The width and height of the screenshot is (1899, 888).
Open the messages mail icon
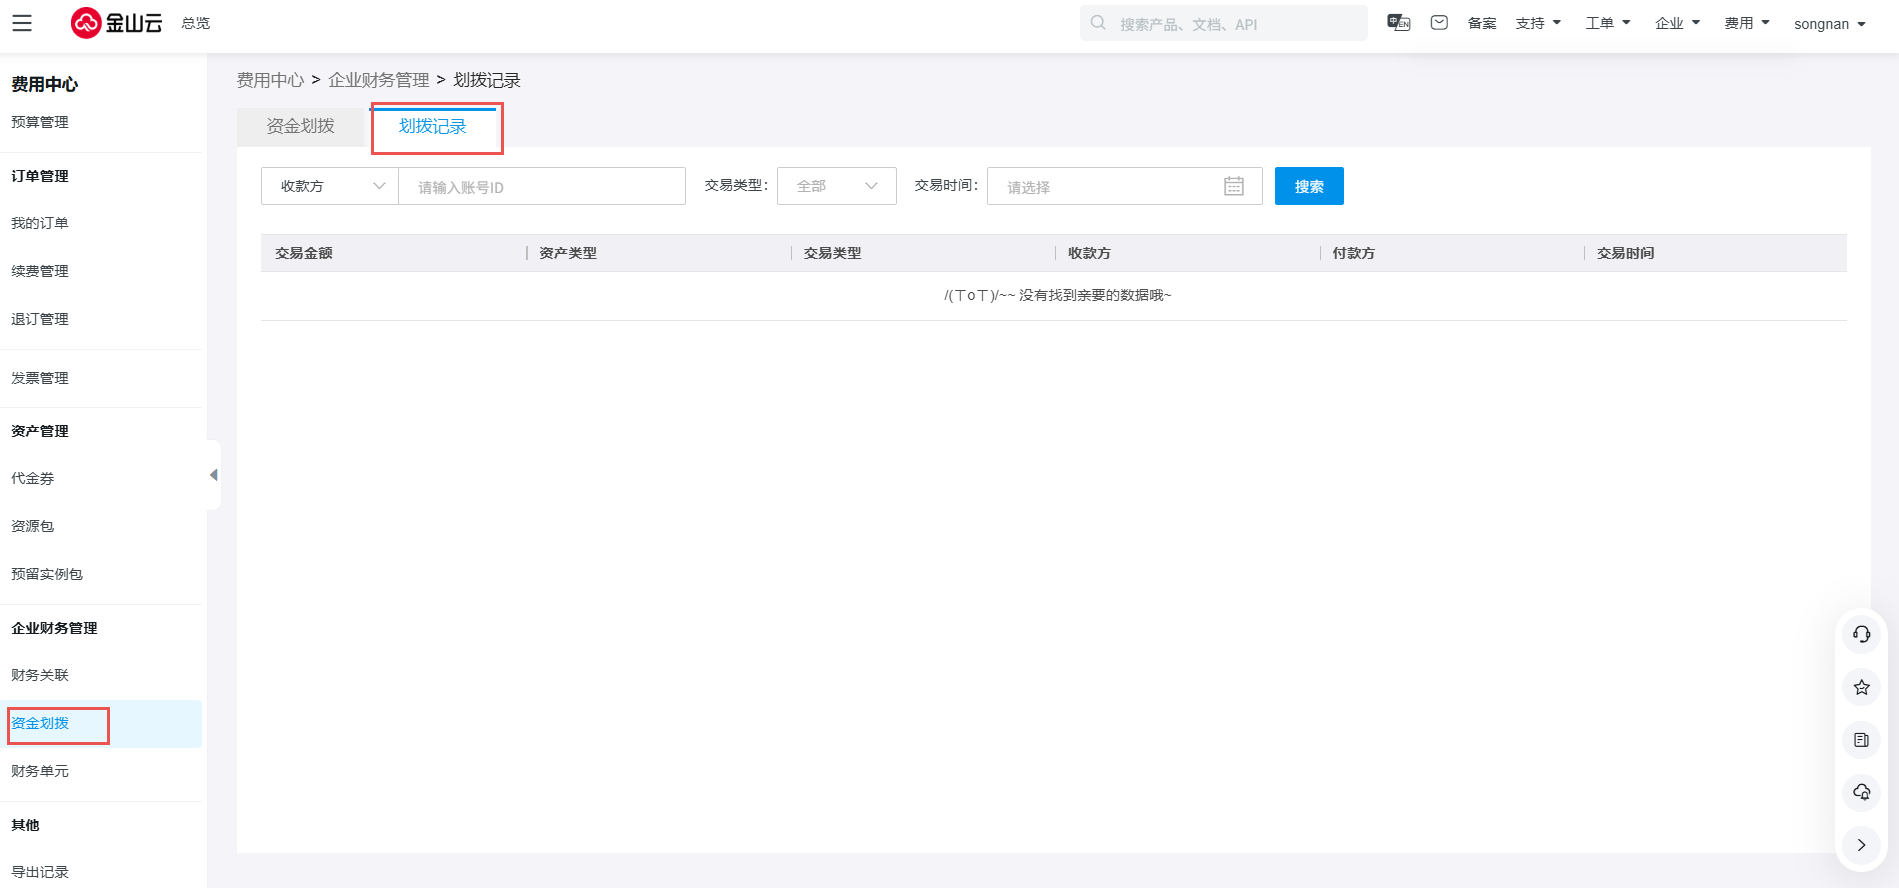point(1439,23)
